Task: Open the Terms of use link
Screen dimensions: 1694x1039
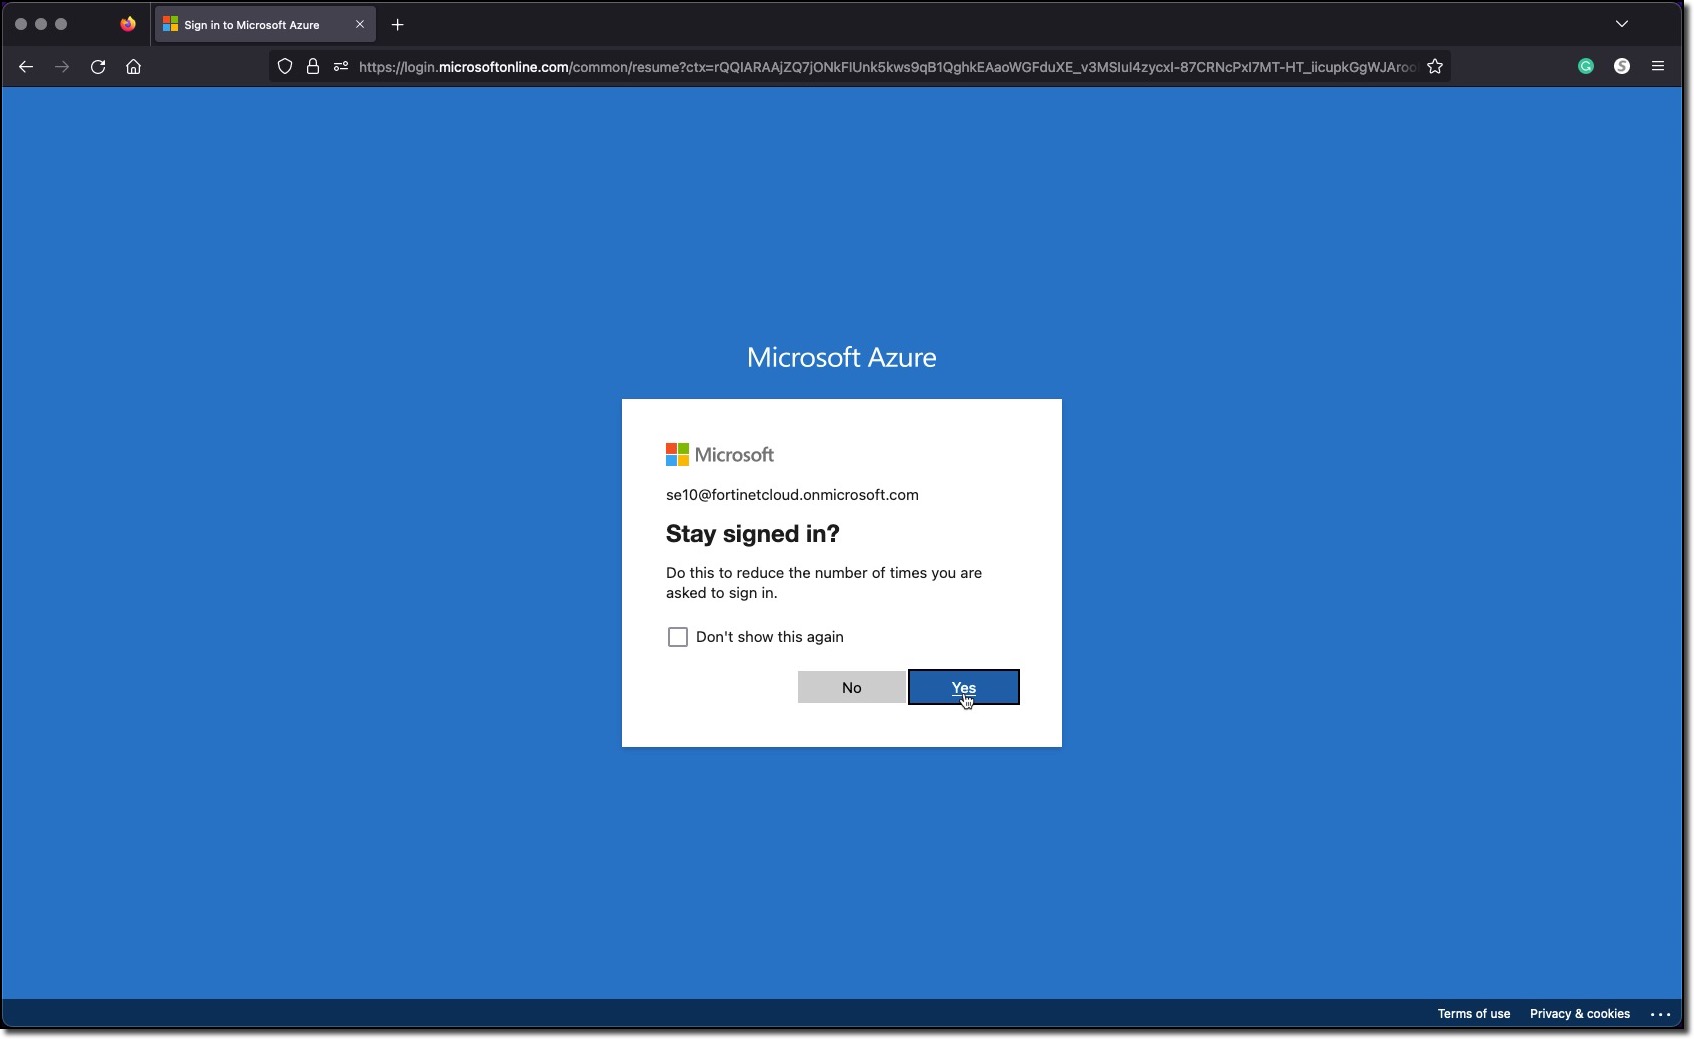Action: tap(1473, 1013)
